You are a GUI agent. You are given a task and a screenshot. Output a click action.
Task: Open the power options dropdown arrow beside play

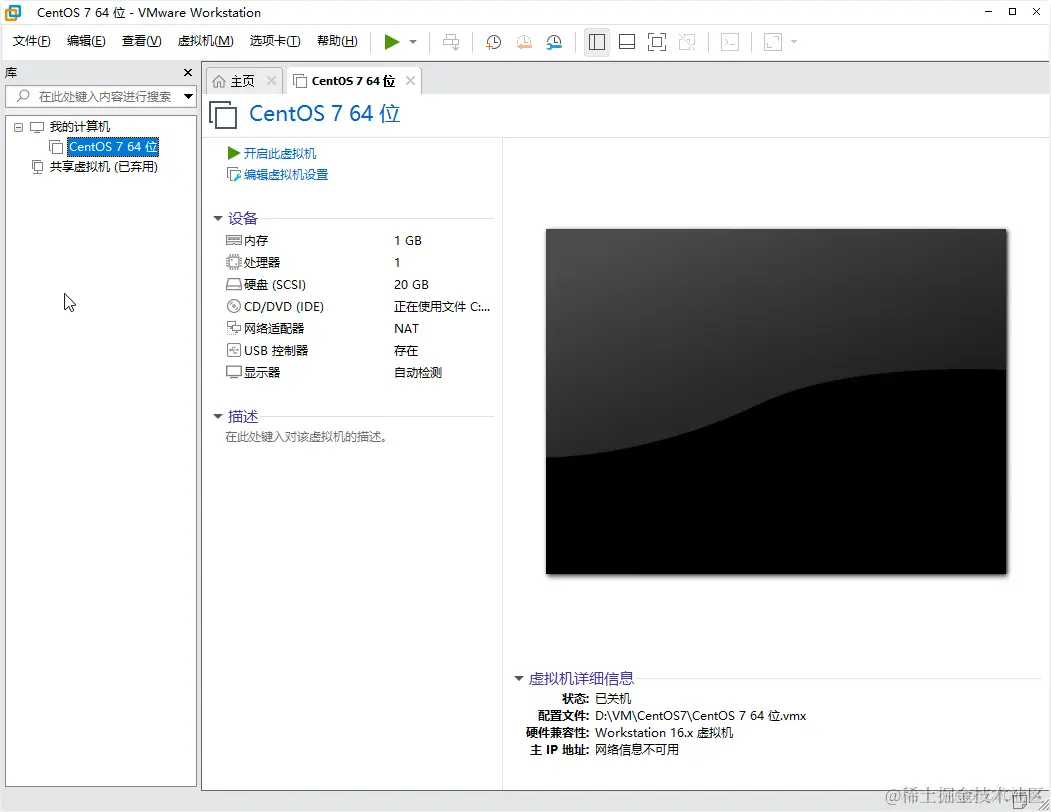click(x=413, y=42)
